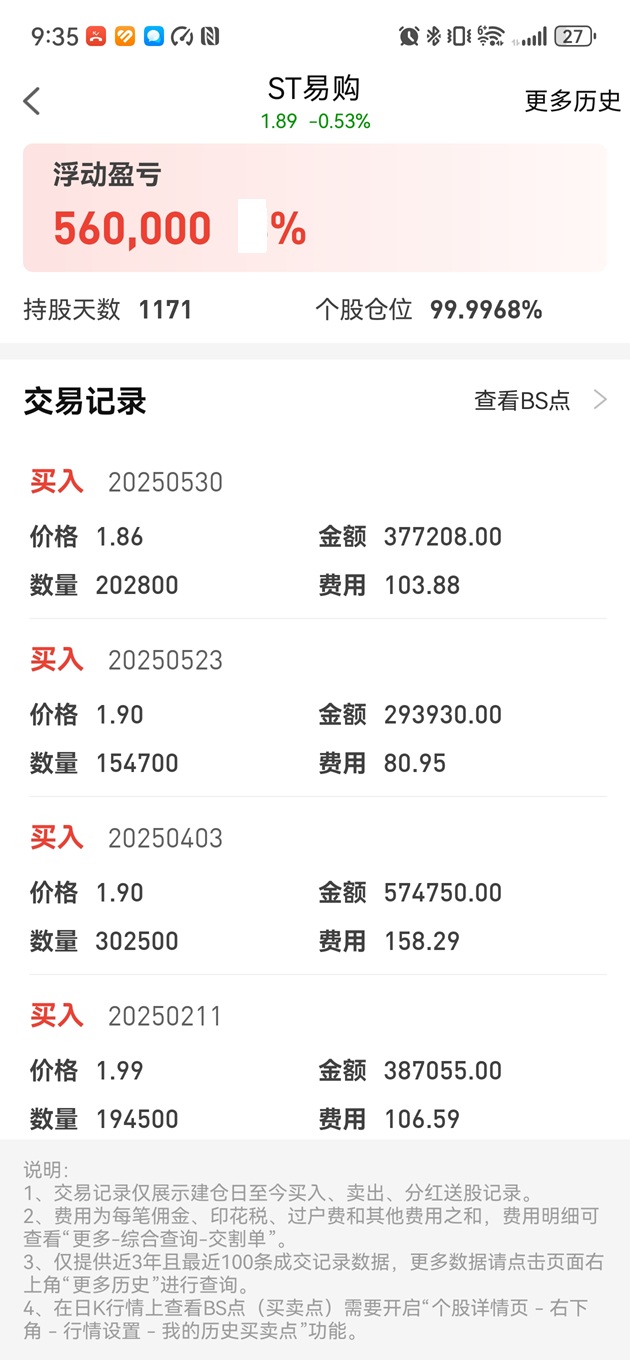Tap the alarm clock status icon

tap(408, 37)
